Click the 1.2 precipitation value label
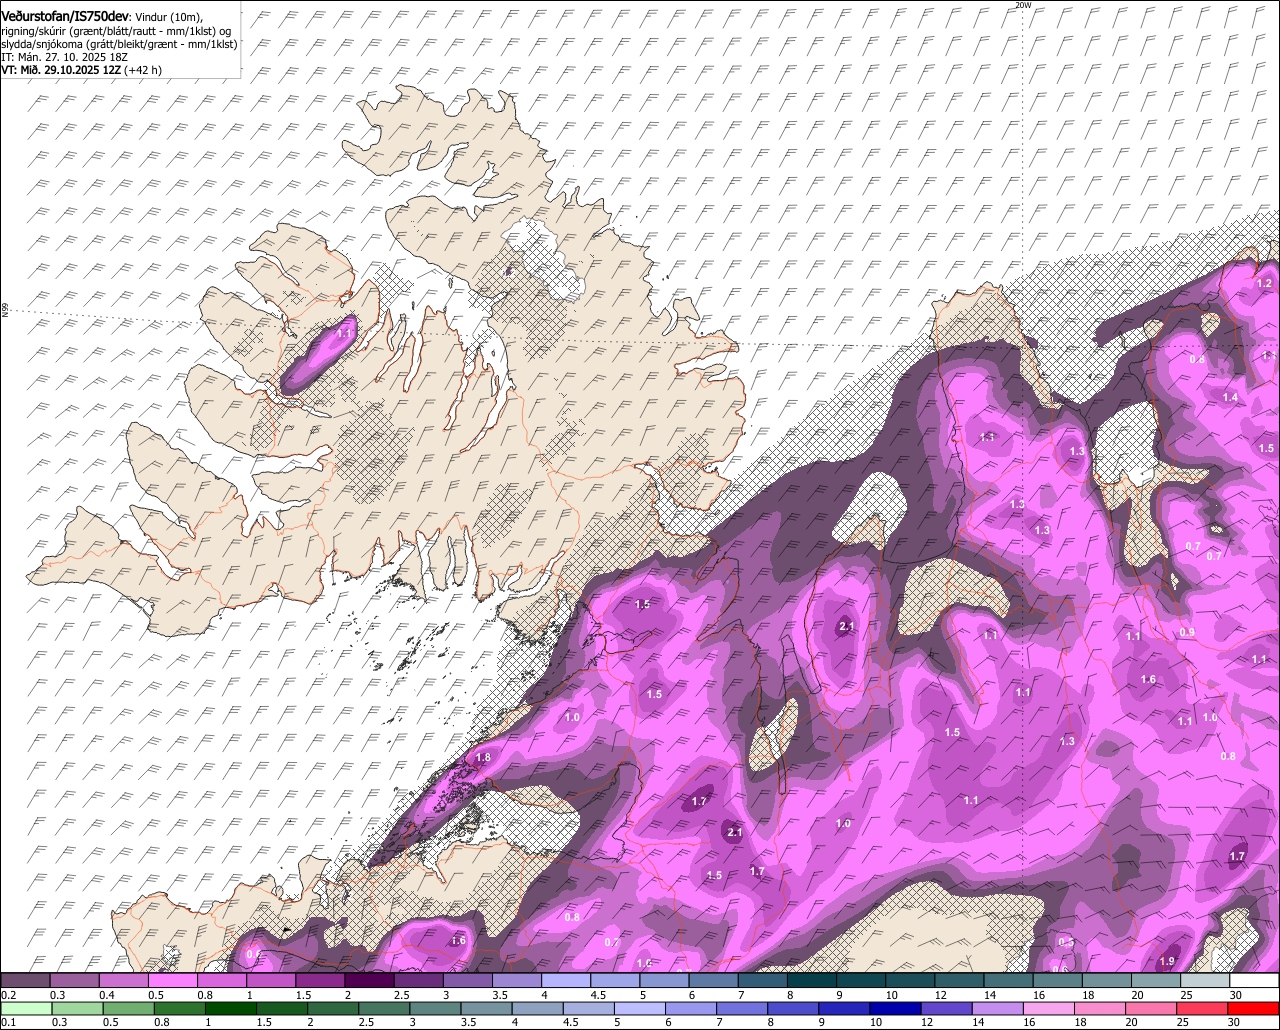The height and width of the screenshot is (1030, 1280). pyautogui.click(x=1263, y=284)
